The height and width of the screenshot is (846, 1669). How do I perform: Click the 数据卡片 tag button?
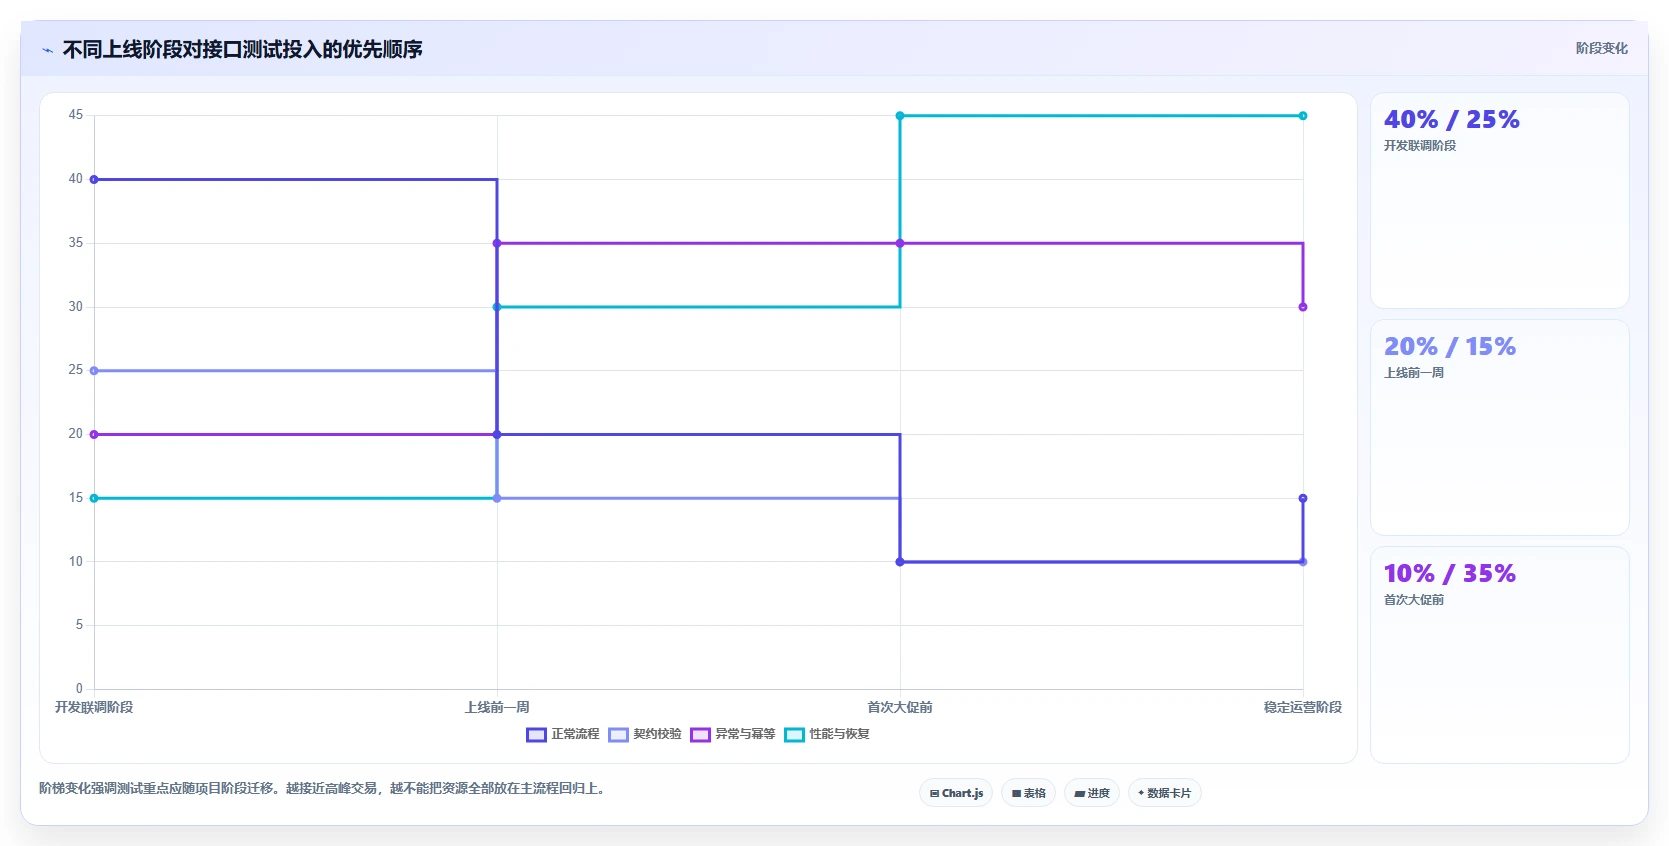tap(1164, 793)
